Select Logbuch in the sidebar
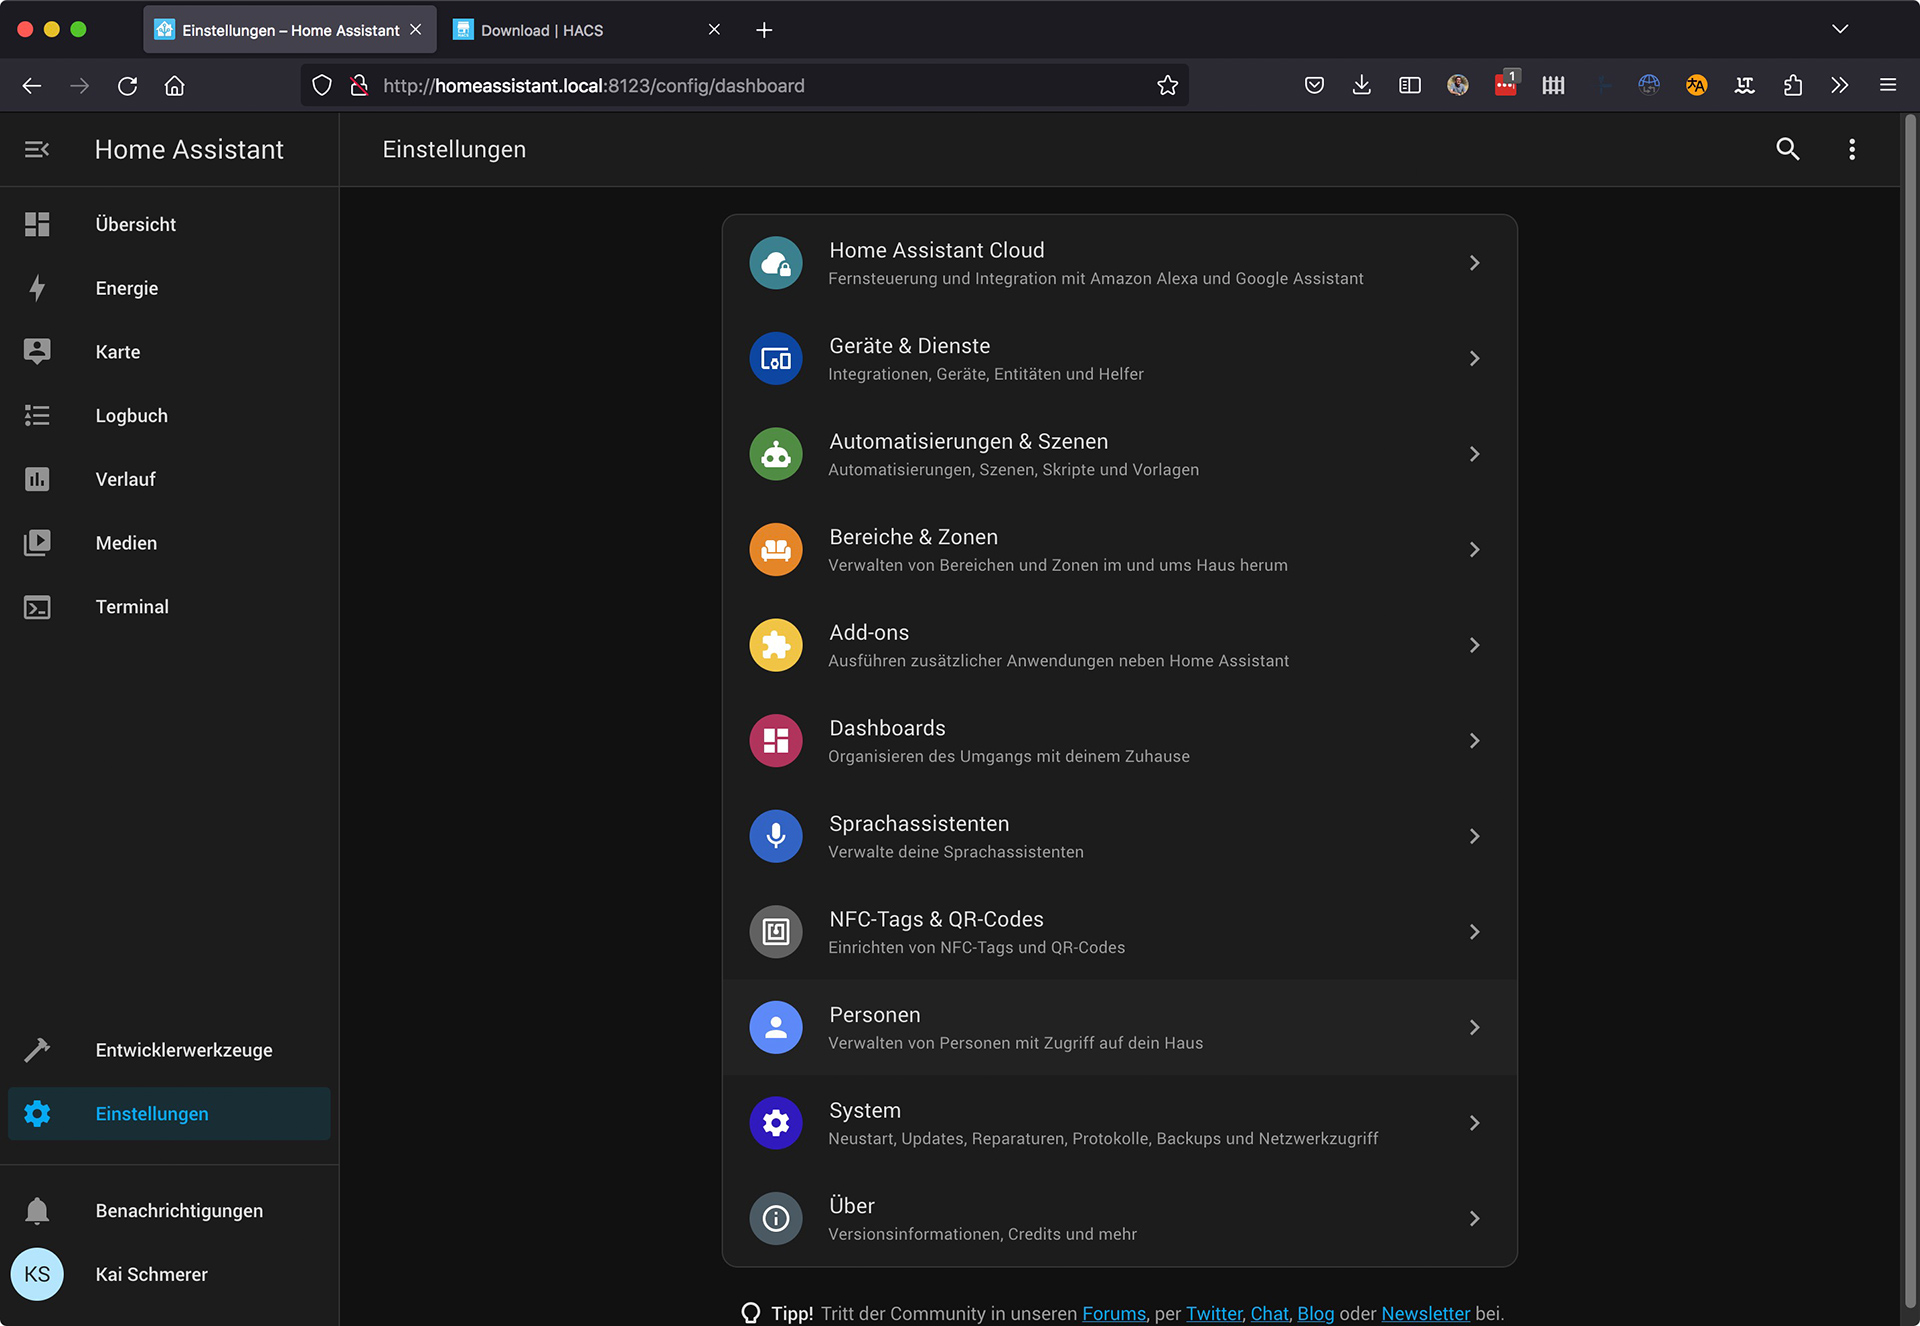This screenshot has width=1920, height=1326. [x=131, y=416]
